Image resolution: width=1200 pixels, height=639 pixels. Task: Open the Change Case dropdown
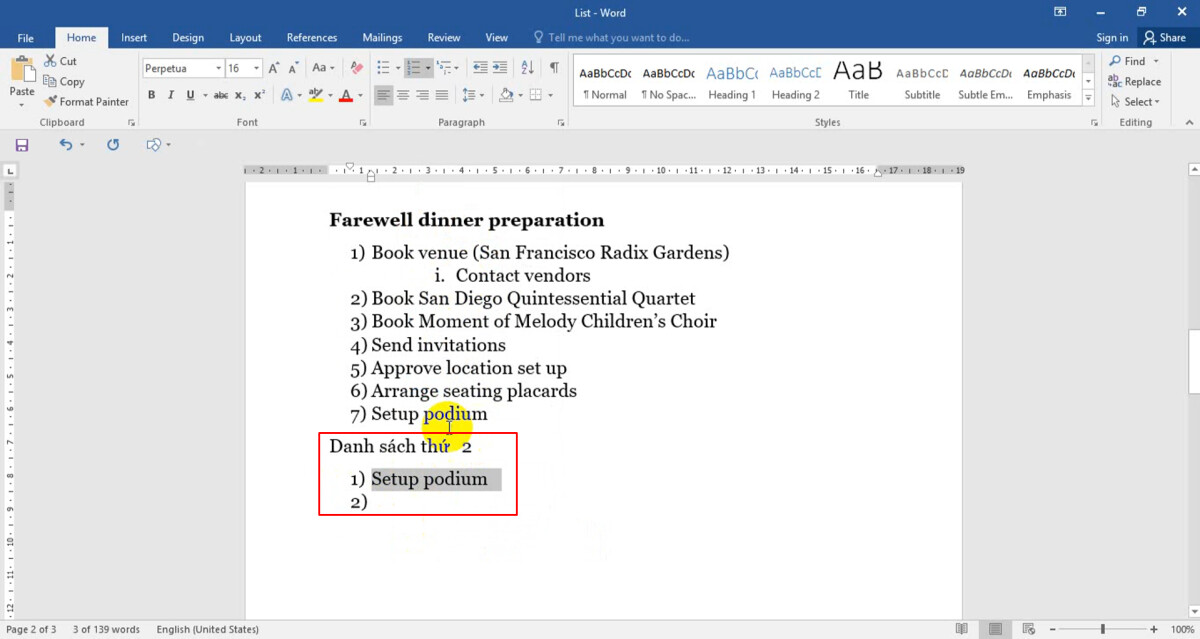point(322,68)
